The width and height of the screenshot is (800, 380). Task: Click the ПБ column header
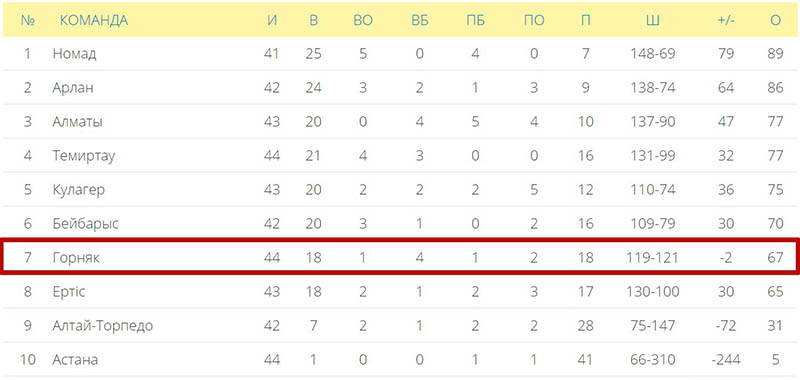coord(476,21)
